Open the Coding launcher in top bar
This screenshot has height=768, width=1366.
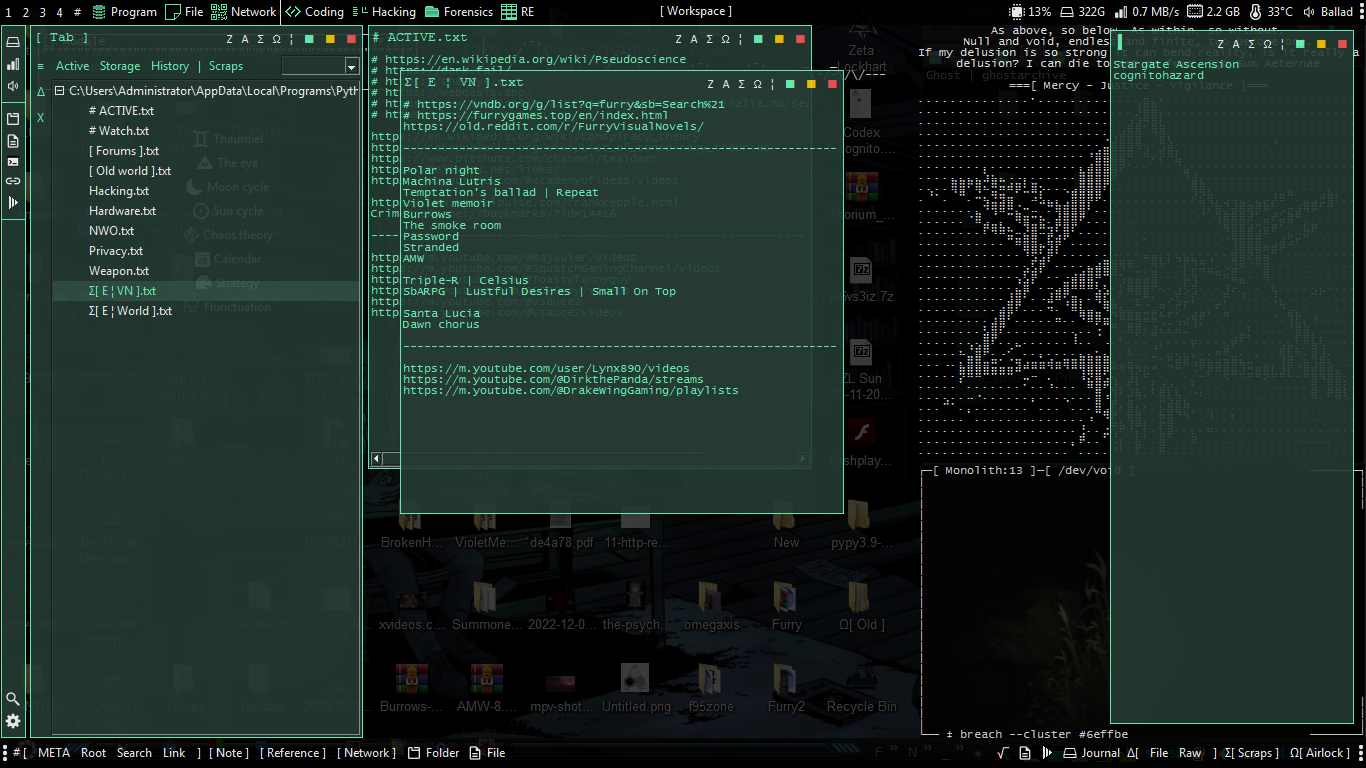[x=314, y=12]
